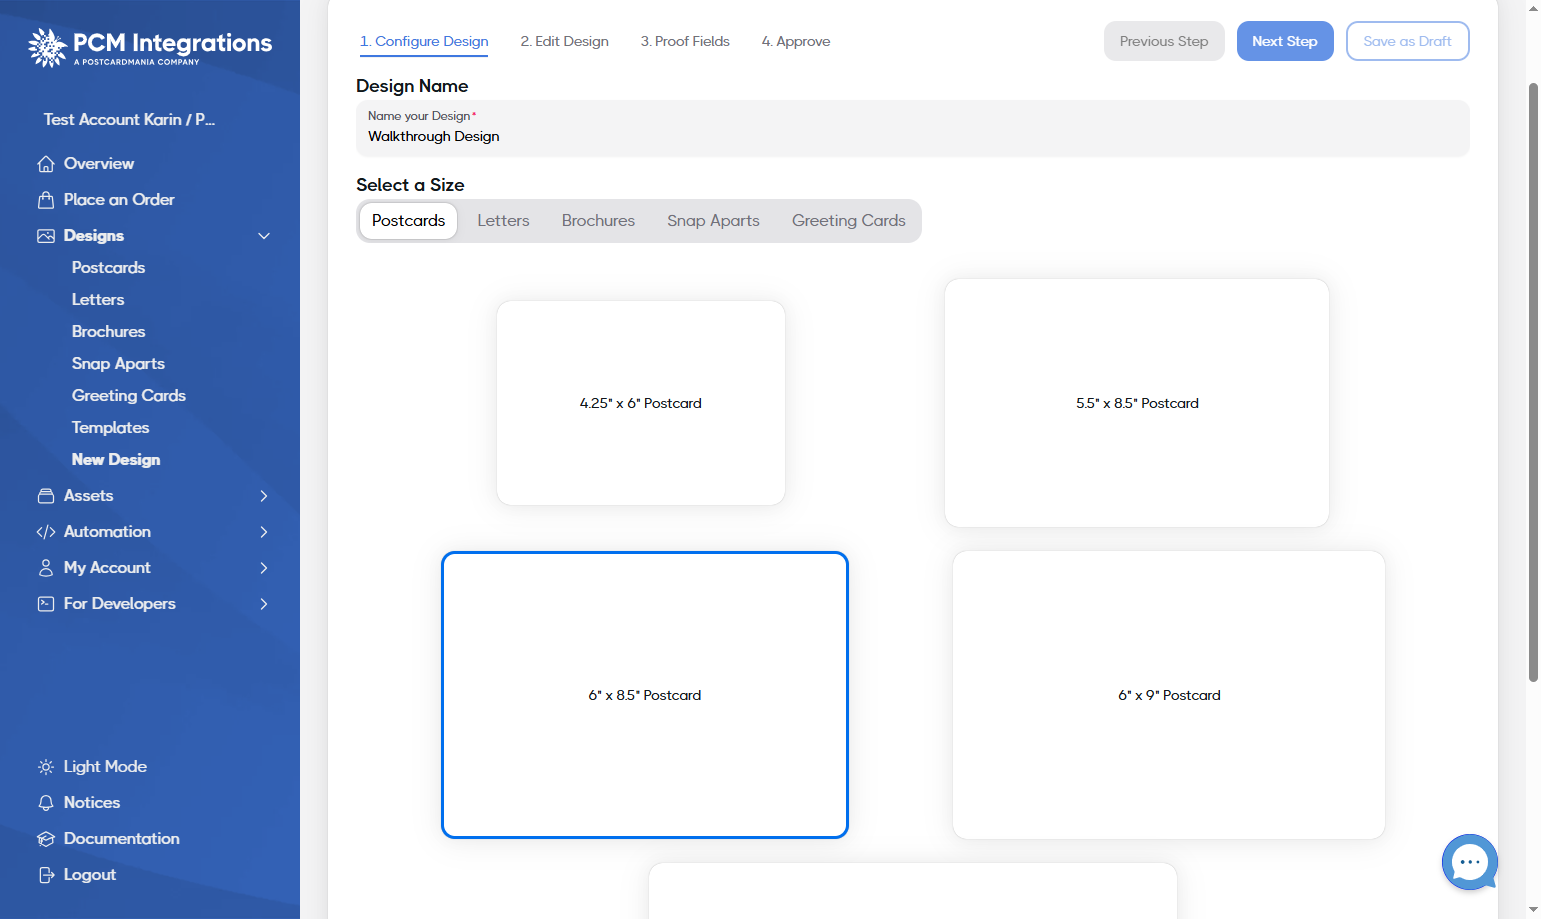Switch to the Greeting Cards size tab
The image size is (1541, 919).
(849, 221)
